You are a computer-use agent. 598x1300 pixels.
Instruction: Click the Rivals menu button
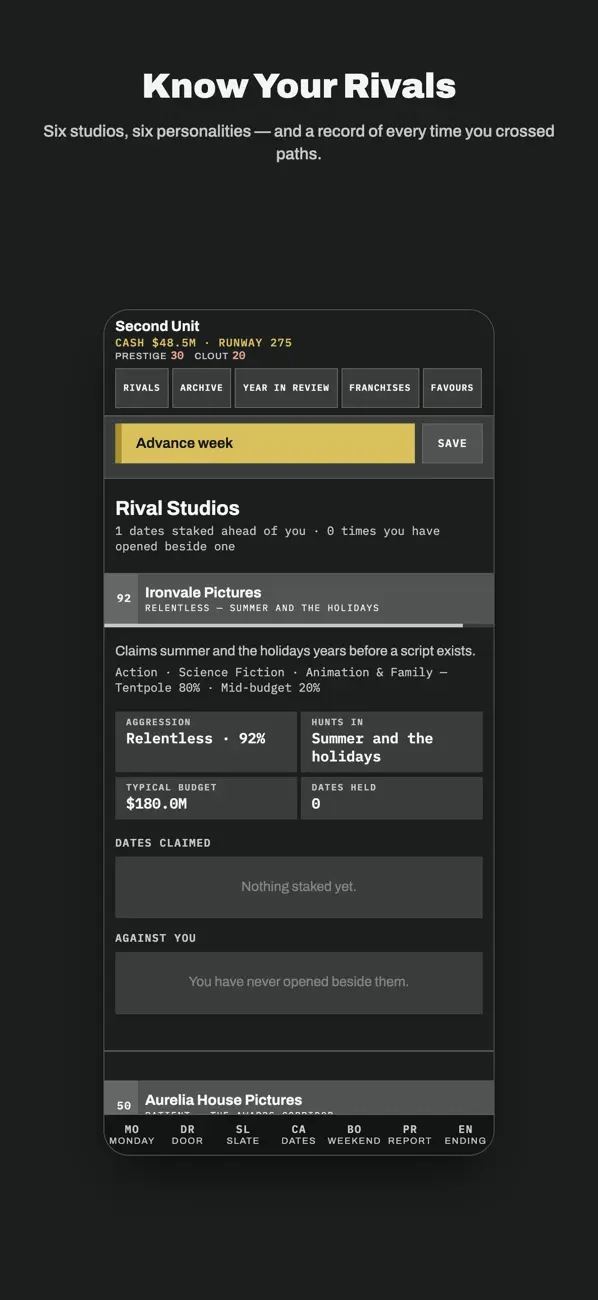click(141, 388)
